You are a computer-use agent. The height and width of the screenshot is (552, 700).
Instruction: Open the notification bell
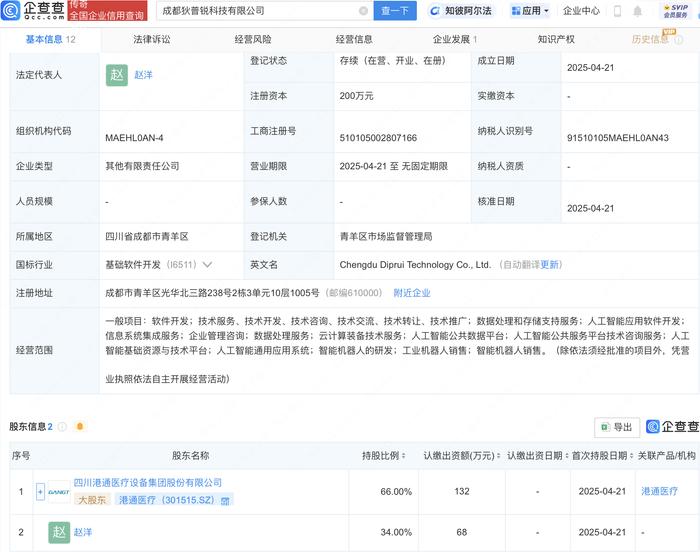pyautogui.click(x=638, y=11)
